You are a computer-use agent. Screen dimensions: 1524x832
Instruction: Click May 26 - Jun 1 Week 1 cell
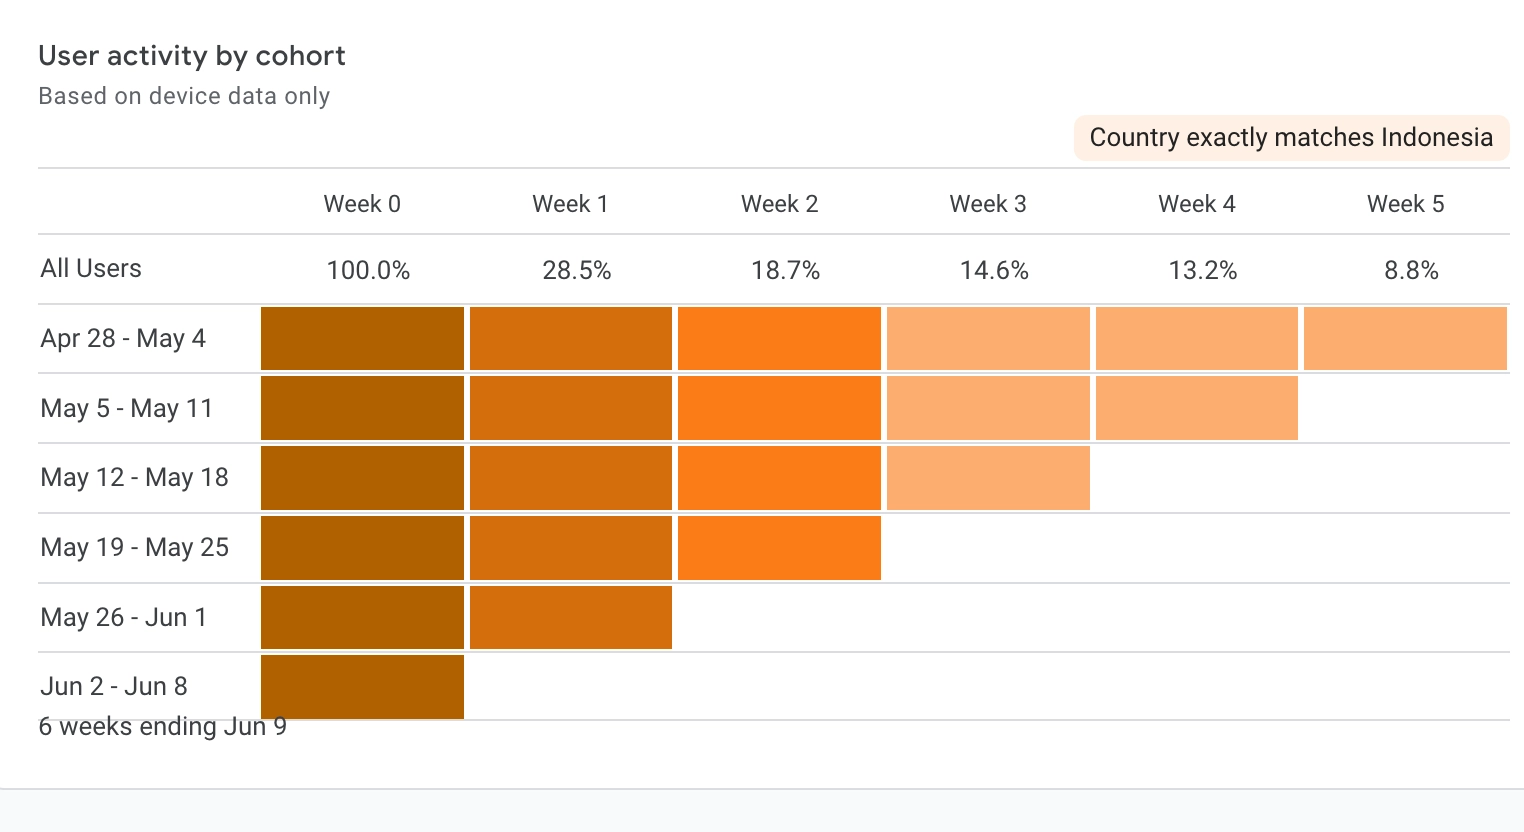point(570,617)
